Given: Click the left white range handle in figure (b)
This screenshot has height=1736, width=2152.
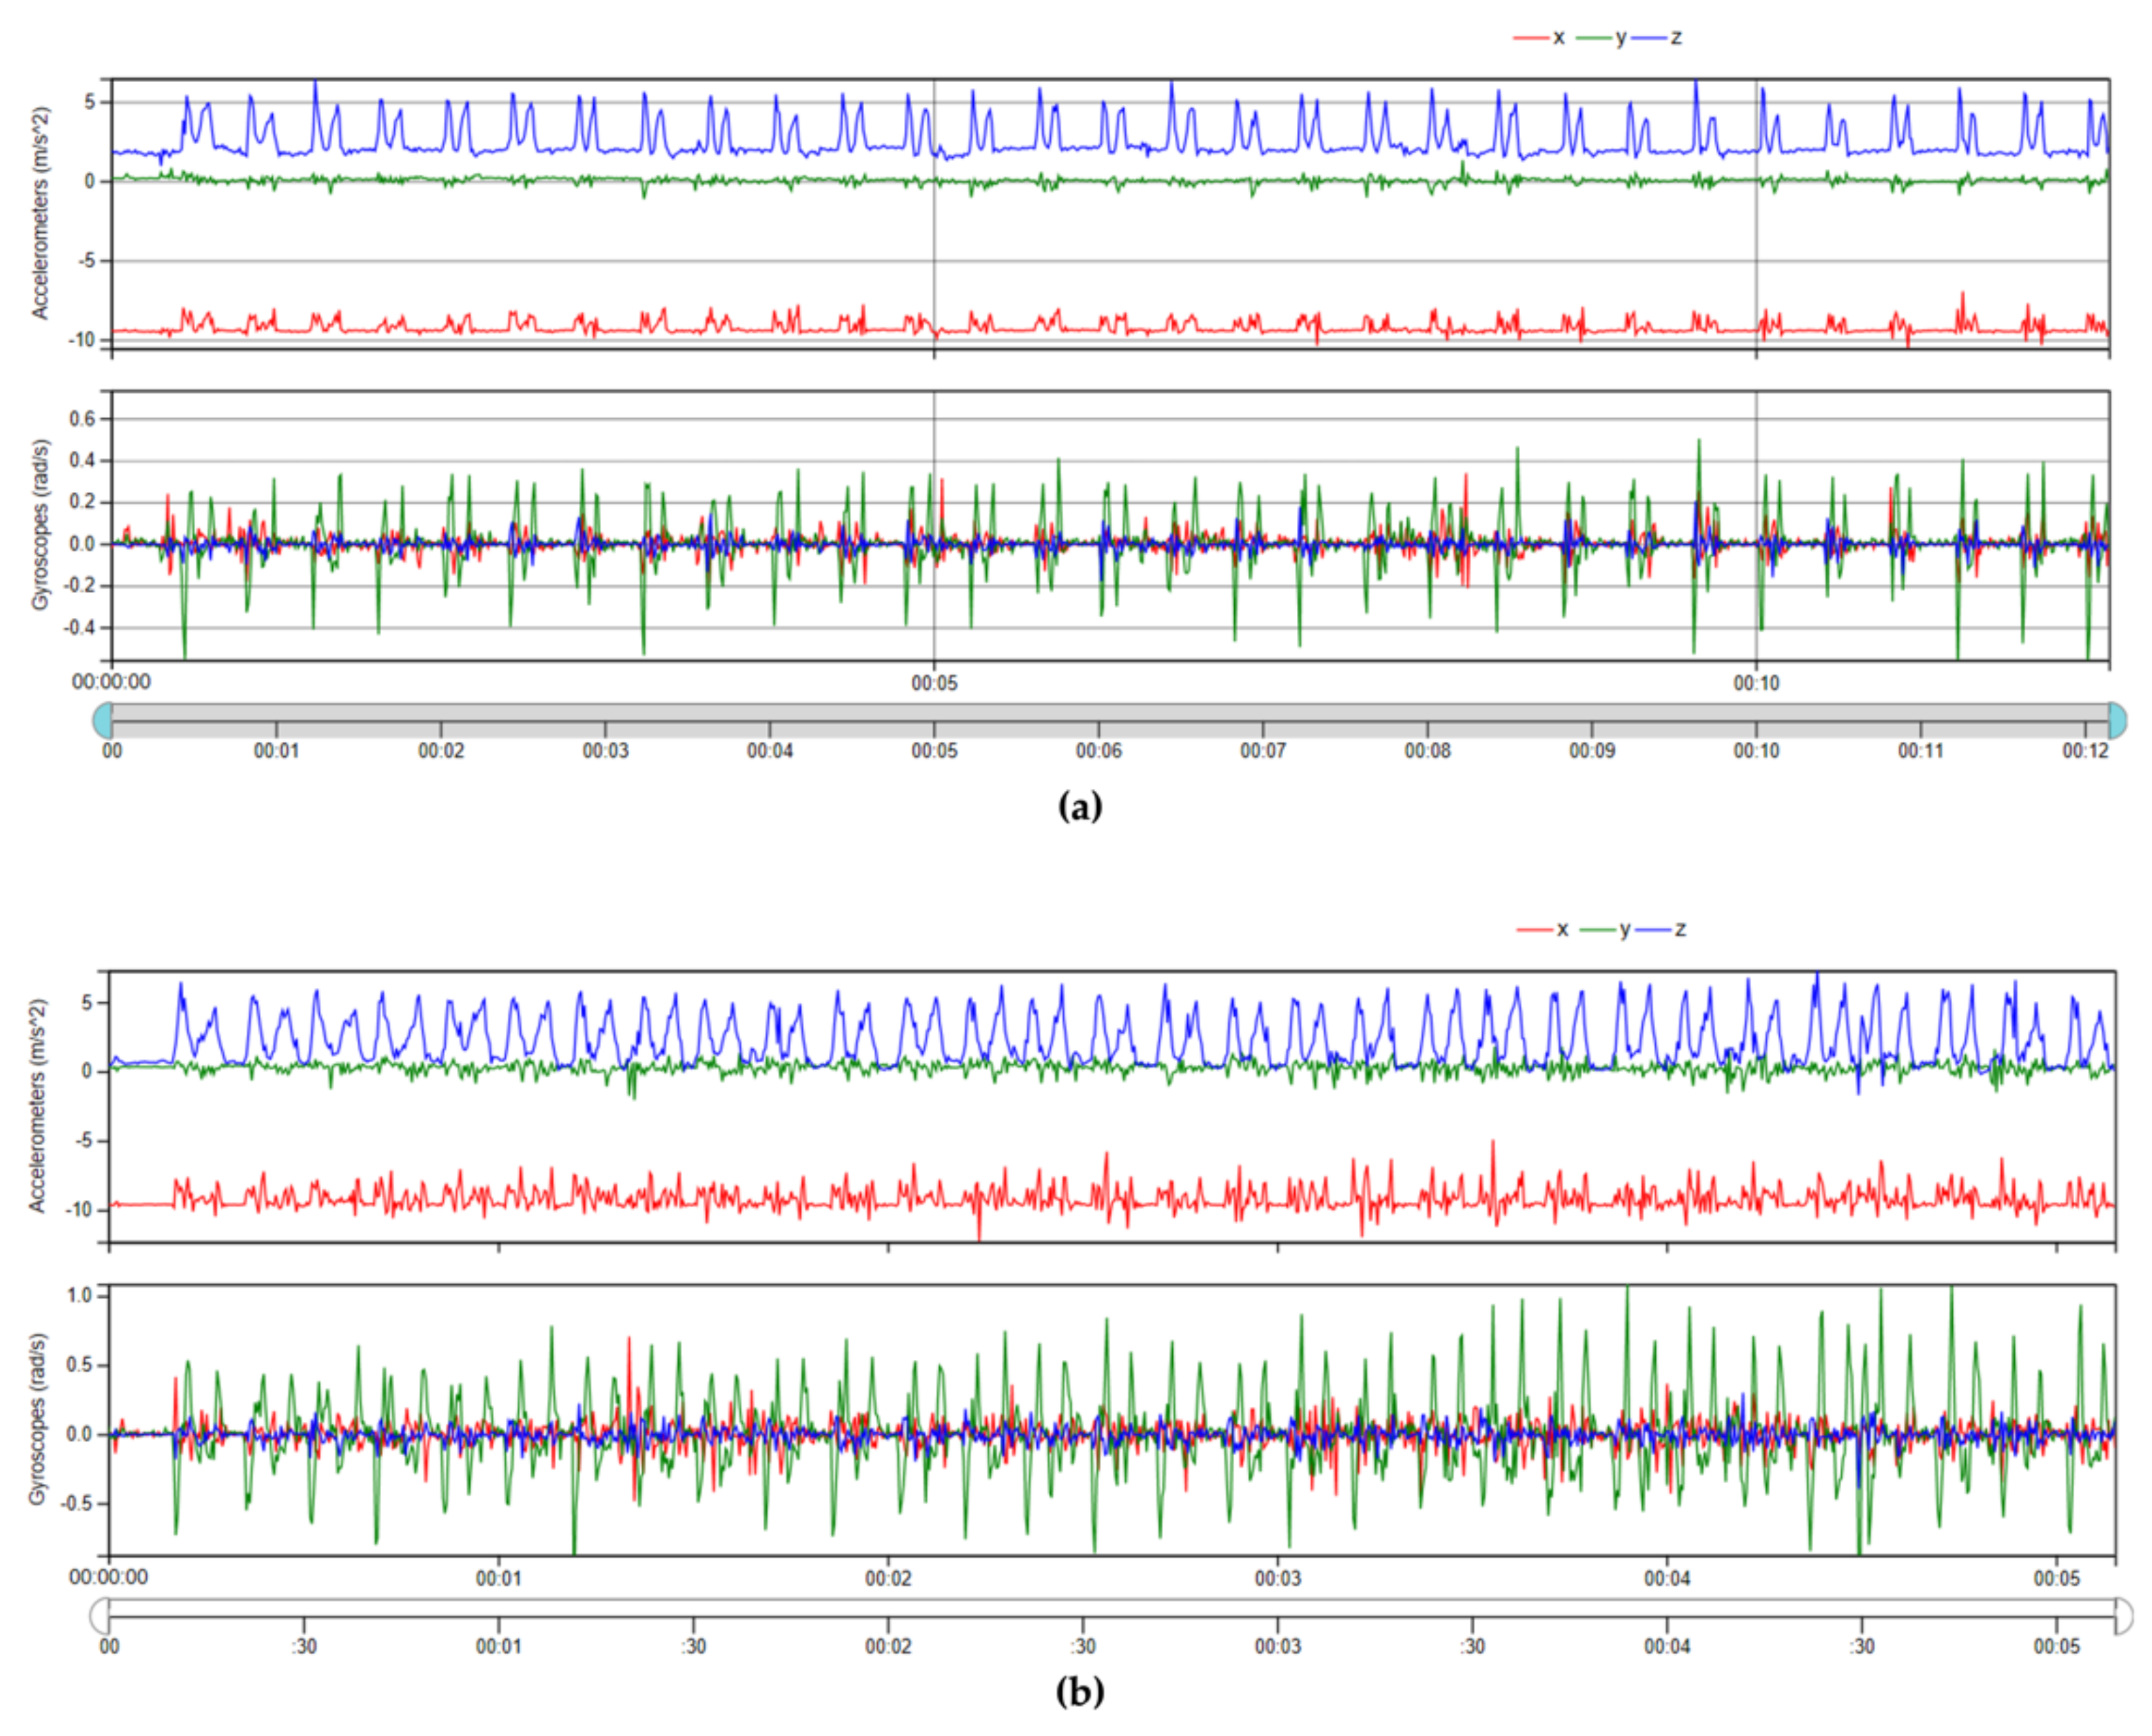Looking at the screenshot, I should click(99, 1615).
